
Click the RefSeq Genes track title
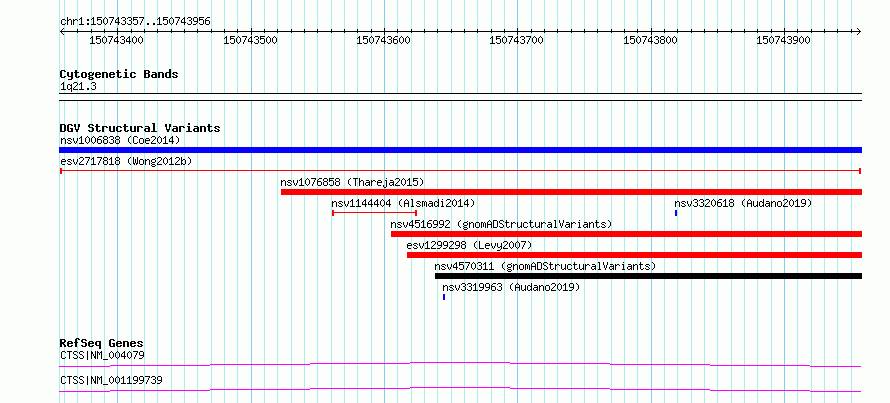[102, 343]
